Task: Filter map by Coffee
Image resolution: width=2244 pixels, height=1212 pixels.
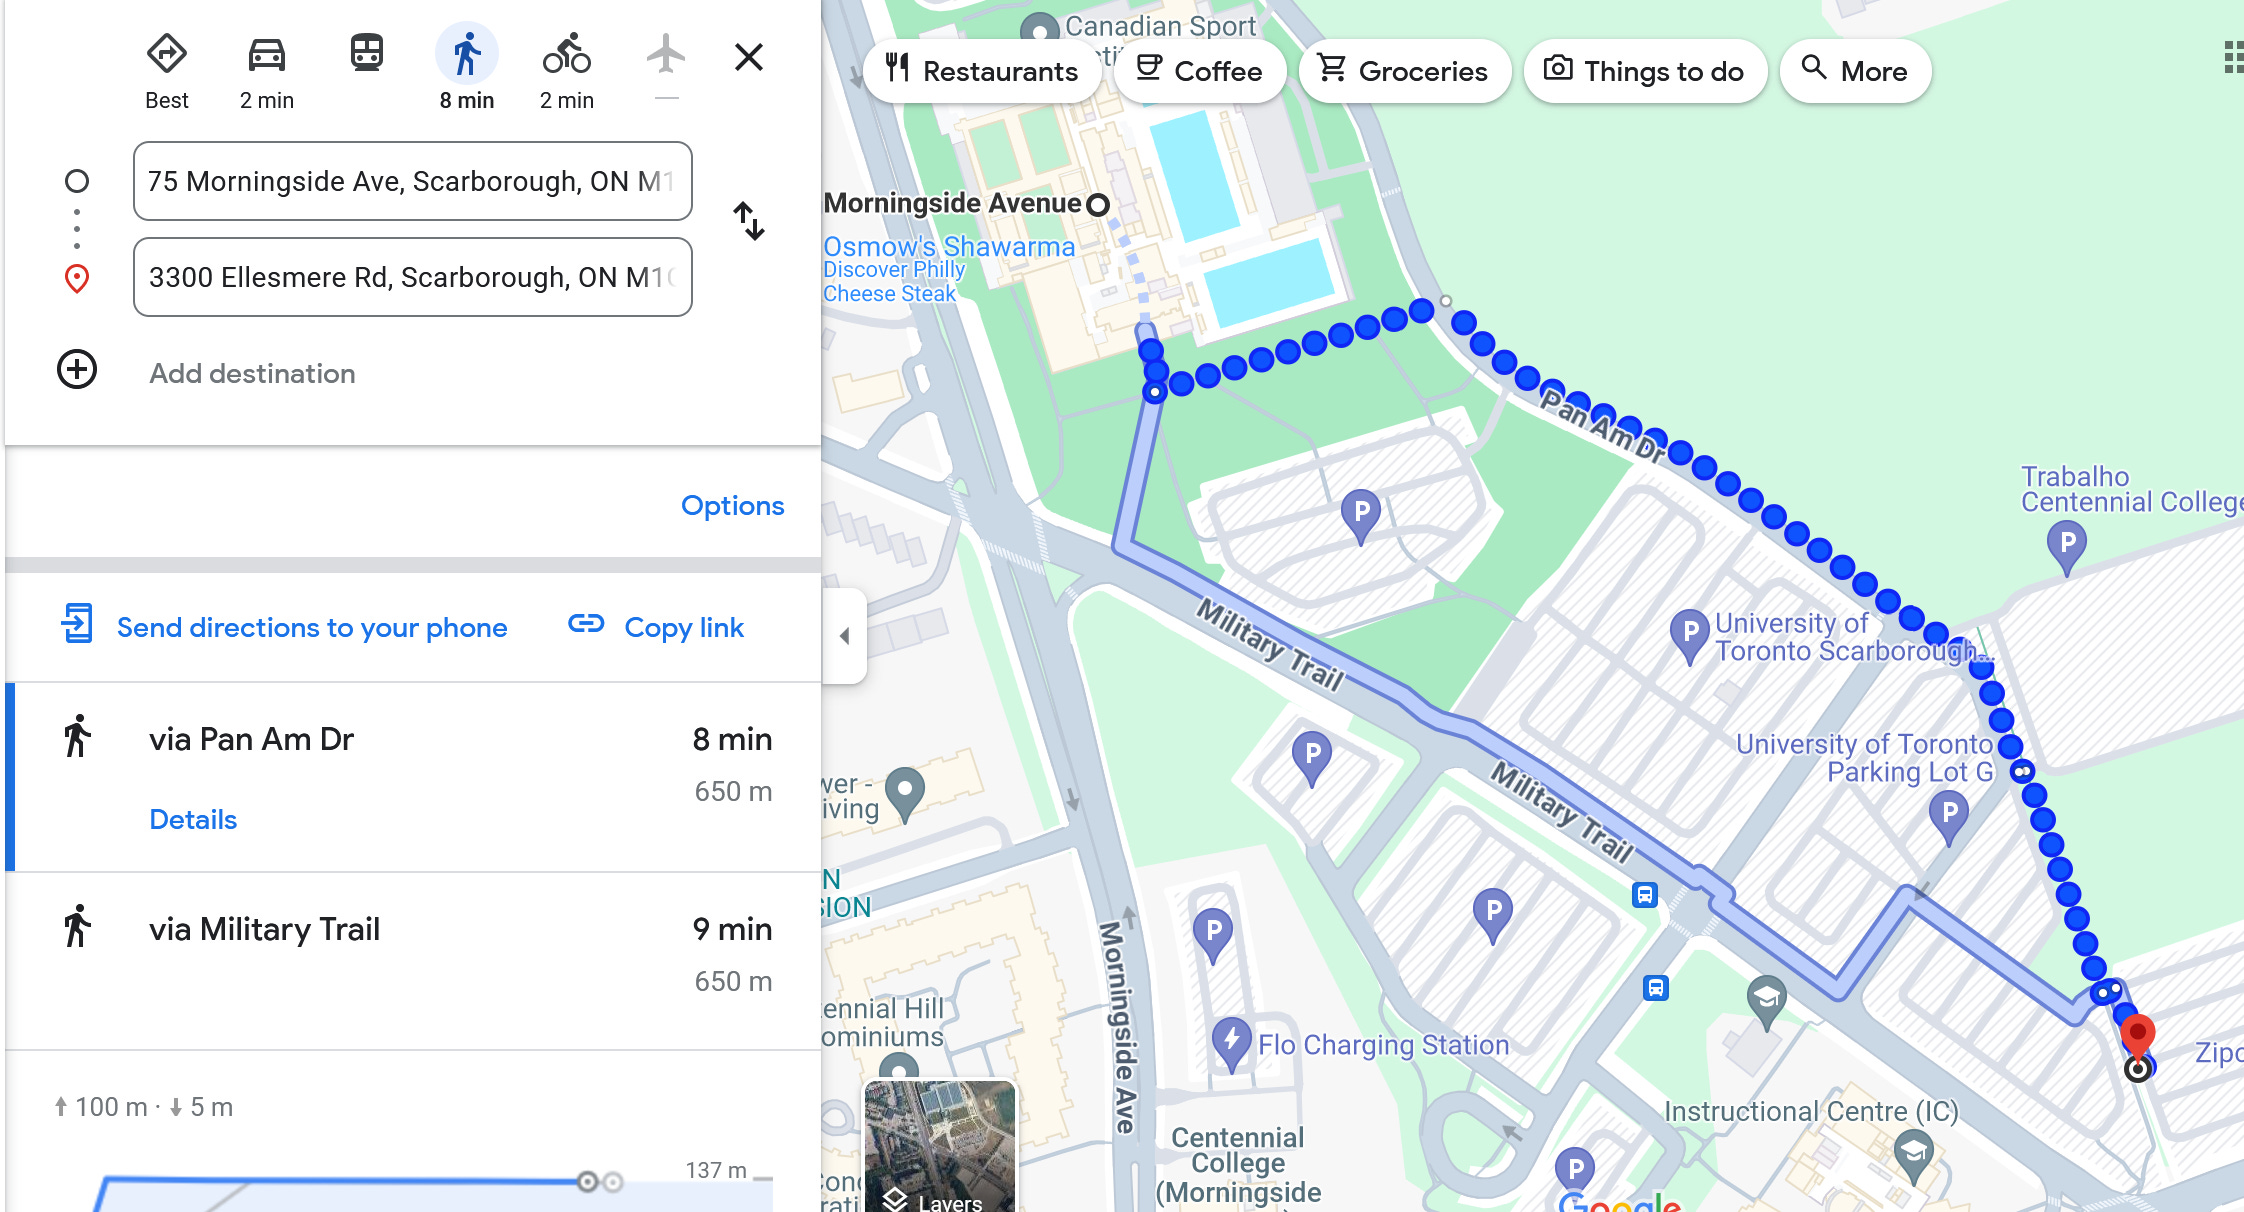Action: pos(1200,71)
